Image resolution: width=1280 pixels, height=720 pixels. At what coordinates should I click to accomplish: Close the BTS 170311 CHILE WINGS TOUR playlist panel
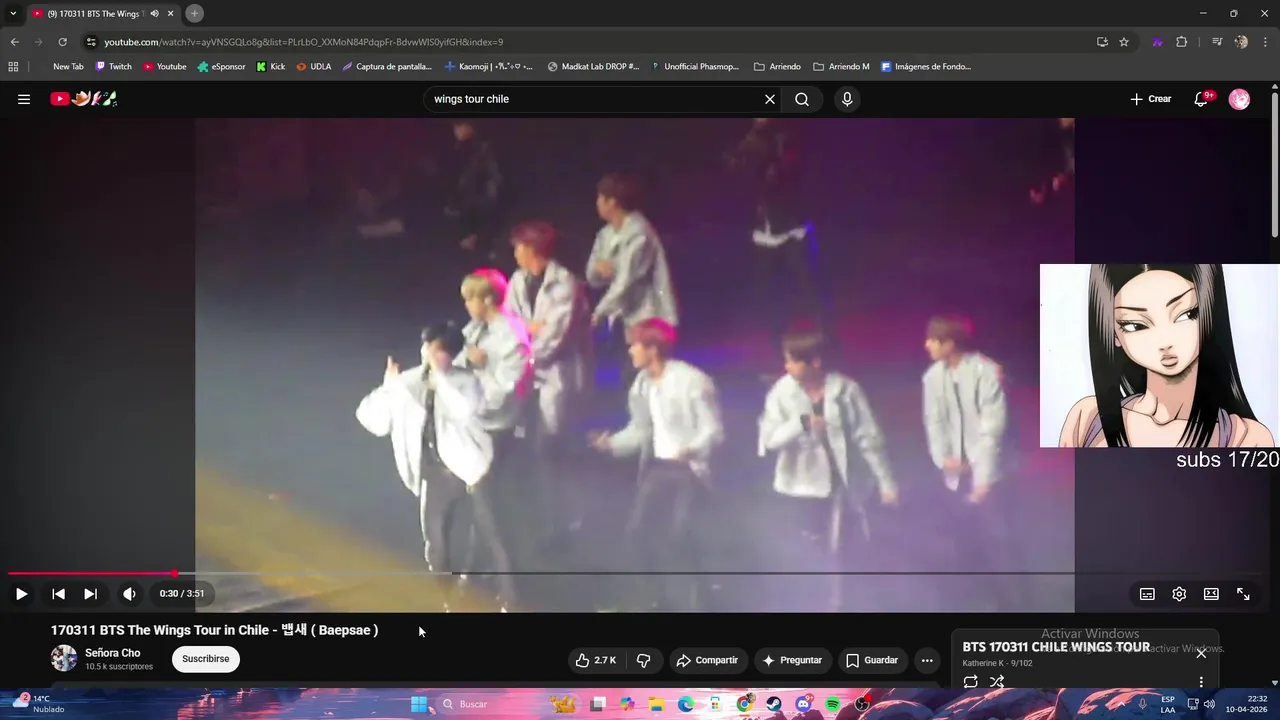coord(1201,653)
